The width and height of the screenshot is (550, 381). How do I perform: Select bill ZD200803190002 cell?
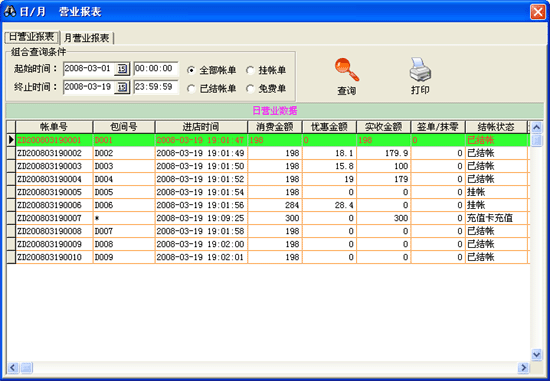[x=54, y=153]
